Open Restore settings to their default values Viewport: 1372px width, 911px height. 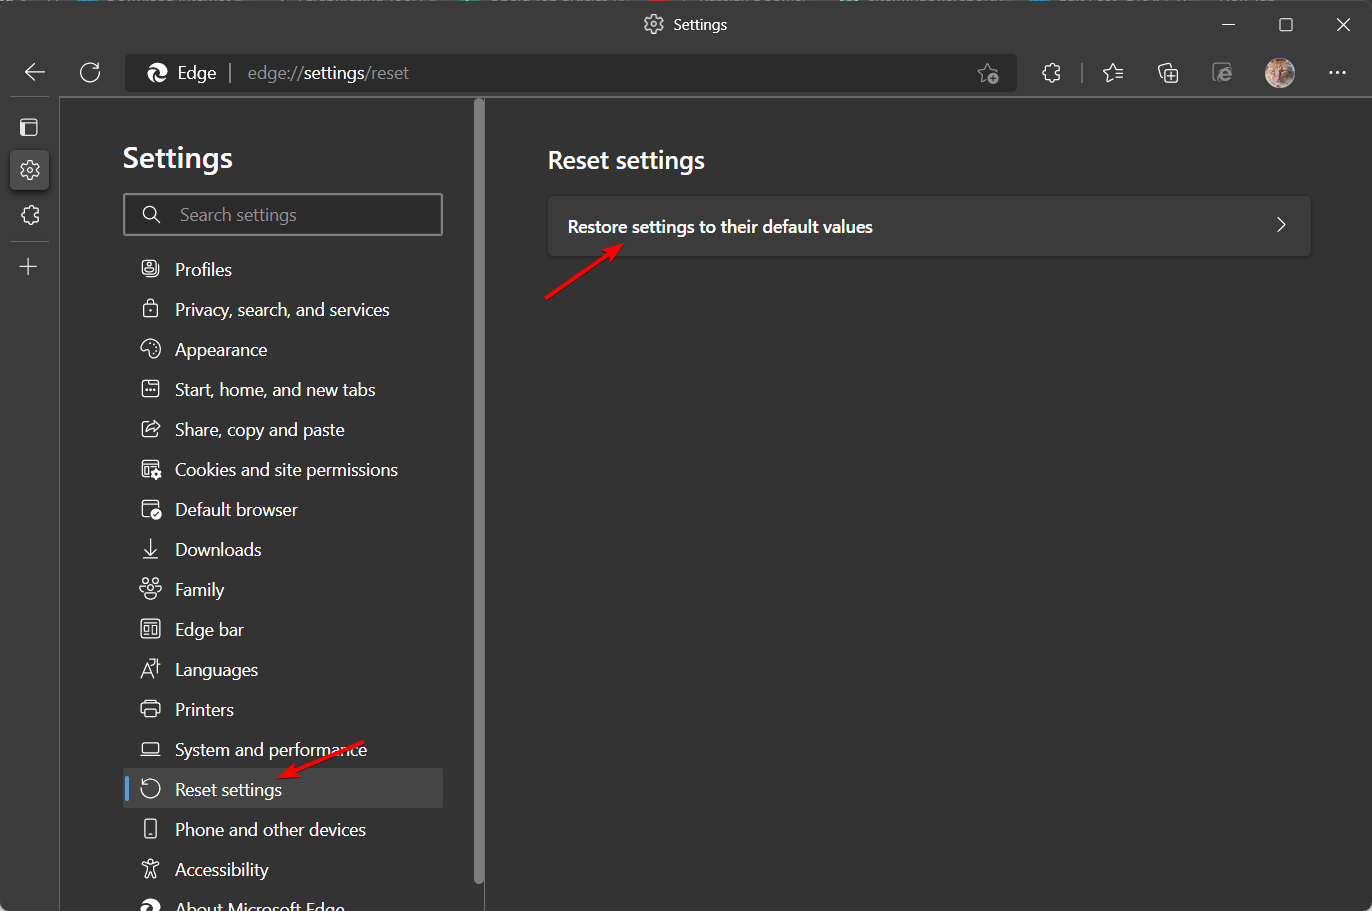[x=719, y=226]
